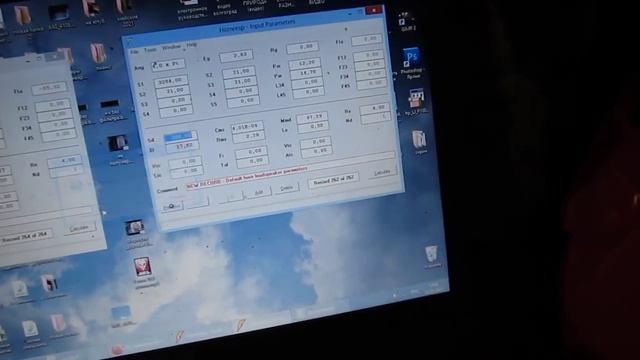Open the Tools menu in Hornresp
The width and height of the screenshot is (640, 360).
150,49
